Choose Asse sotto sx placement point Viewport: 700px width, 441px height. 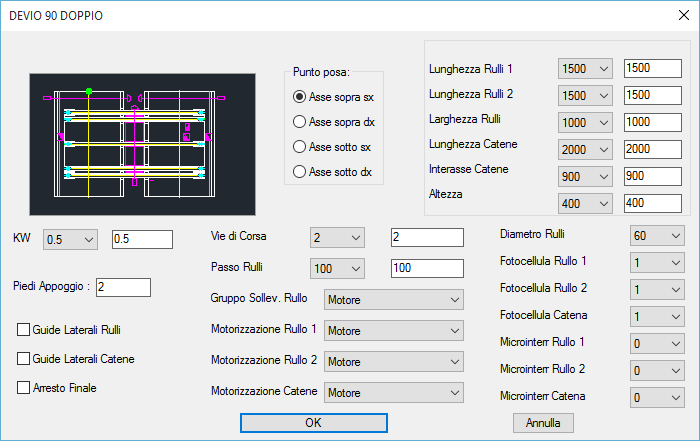tap(332, 147)
